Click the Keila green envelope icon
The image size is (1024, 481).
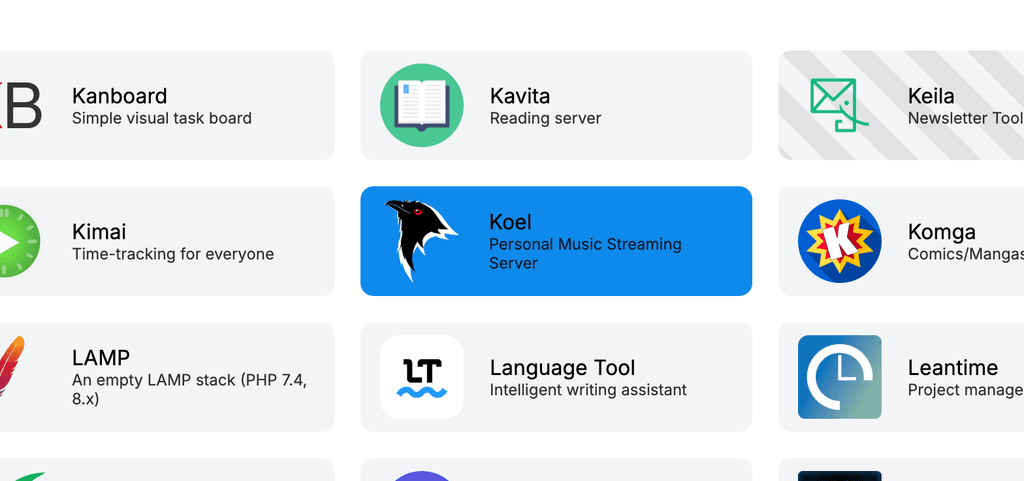838,105
